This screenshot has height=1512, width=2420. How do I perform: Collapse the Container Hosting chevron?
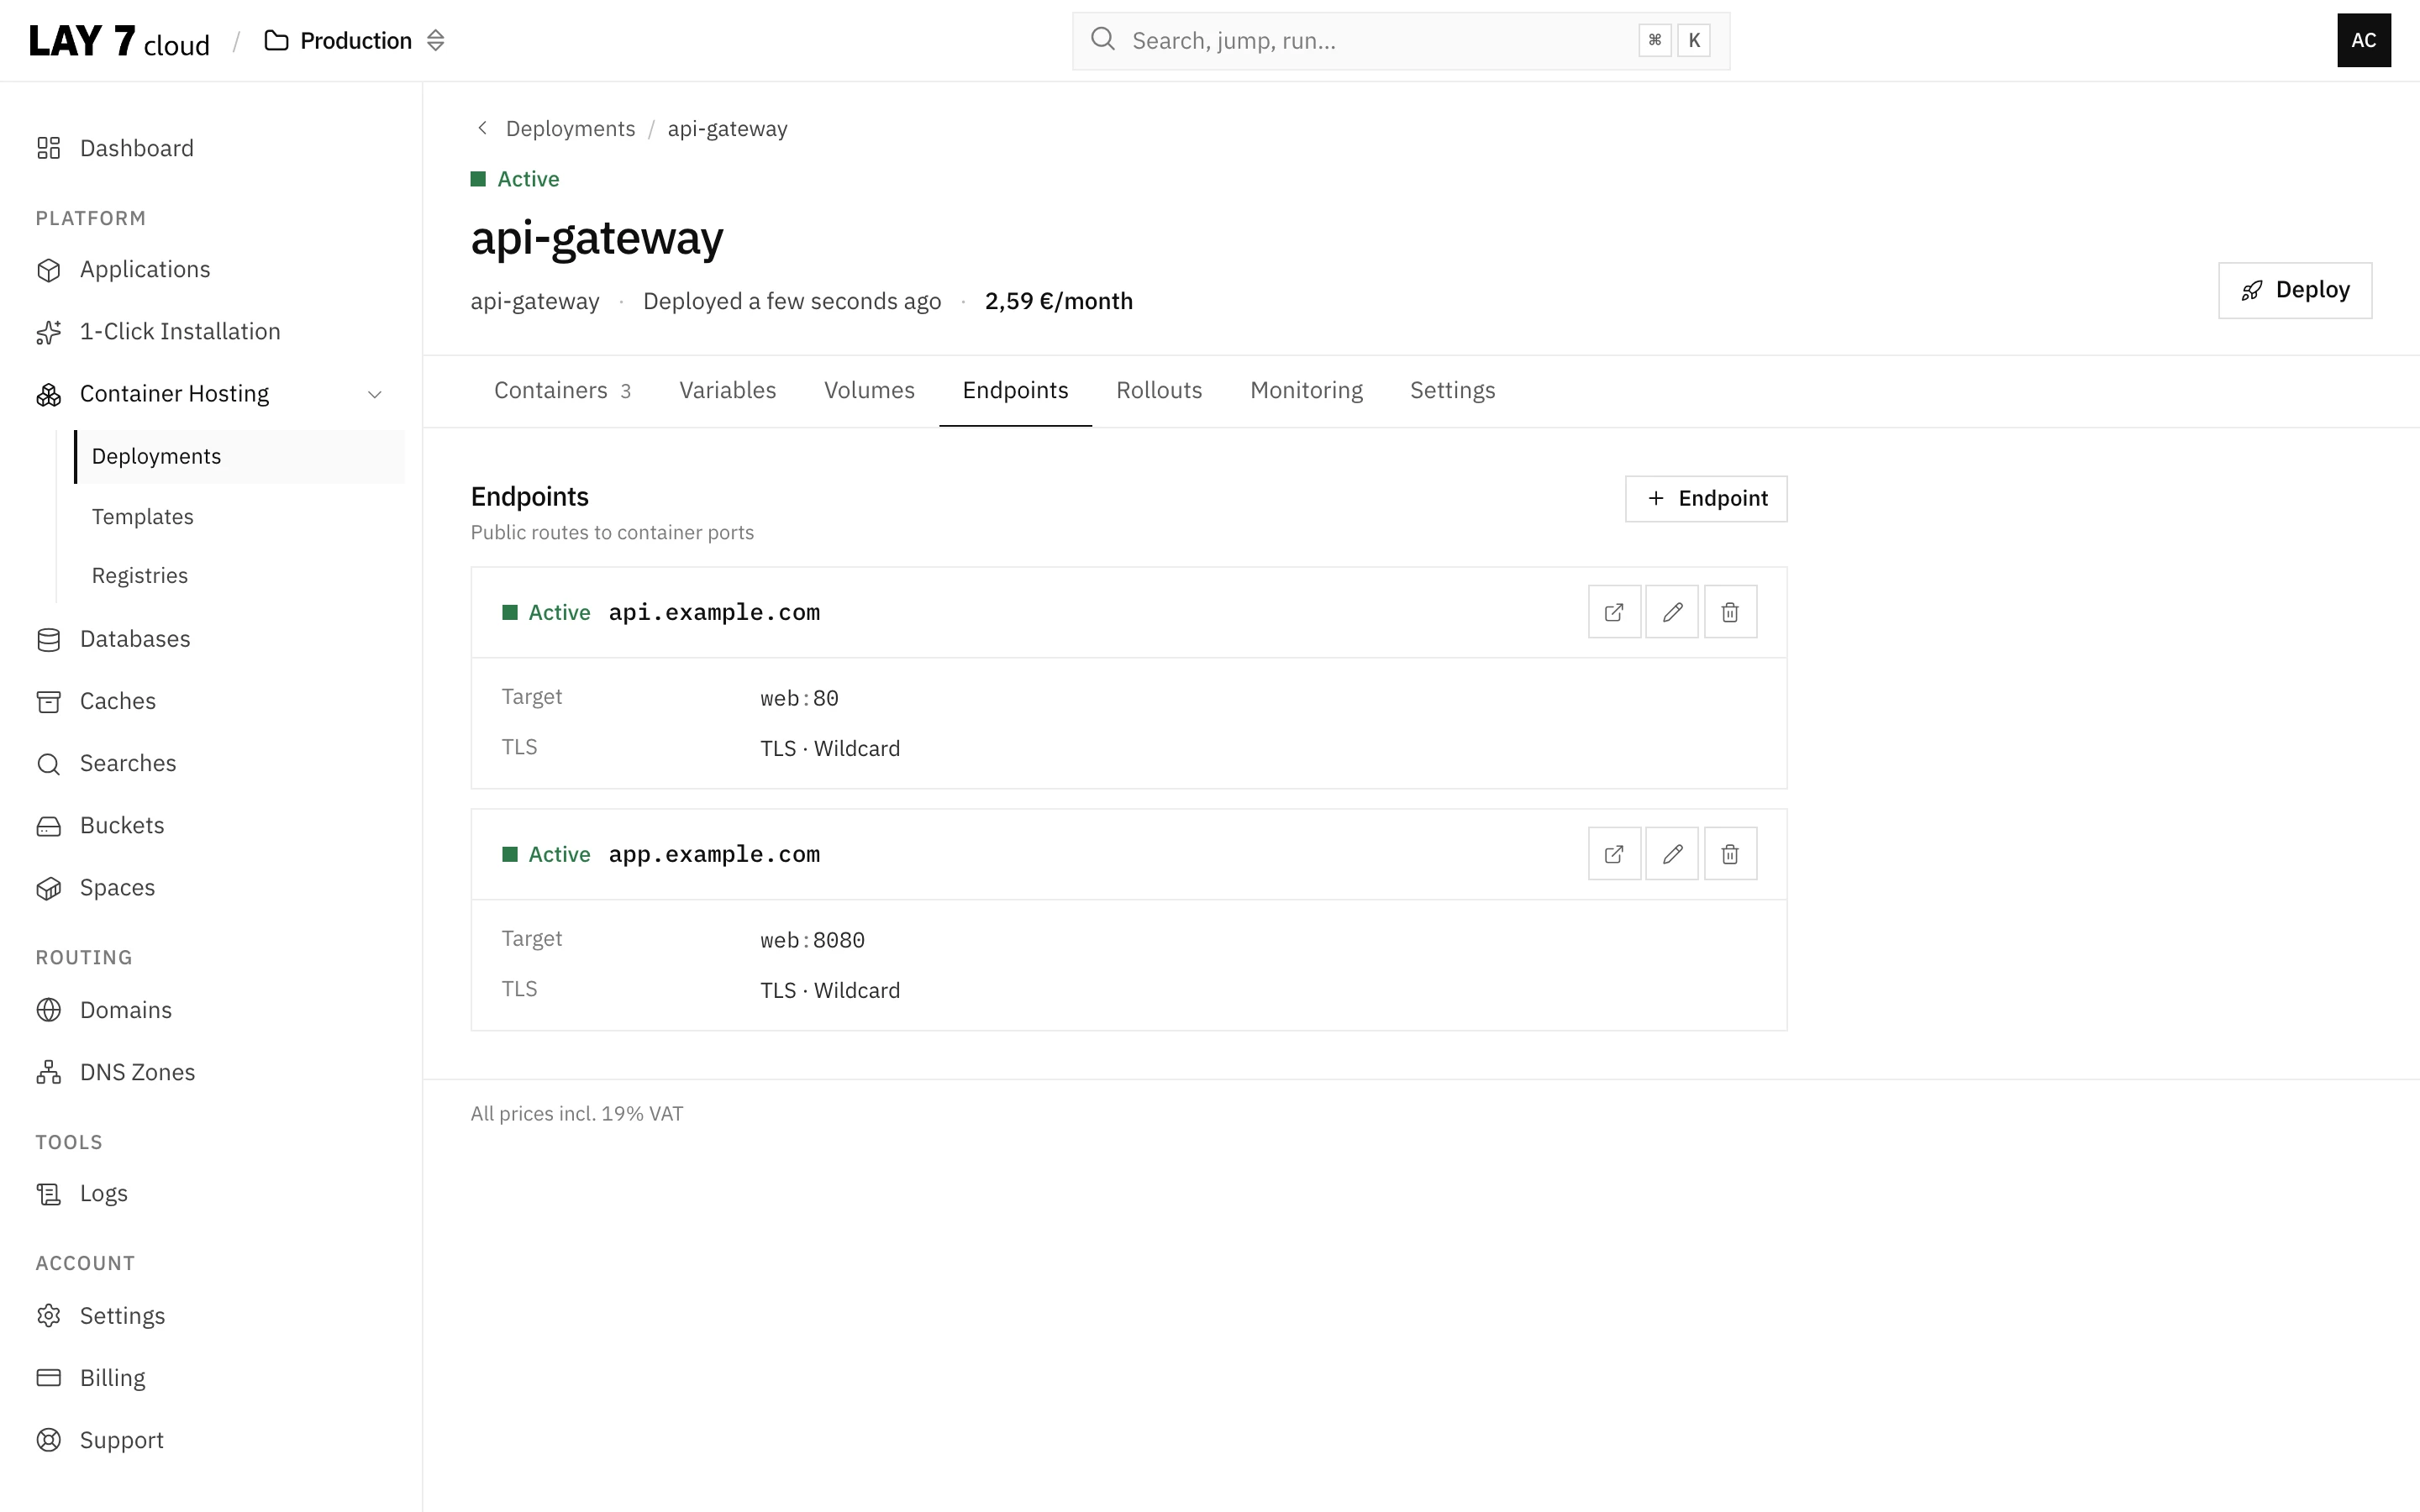point(375,394)
